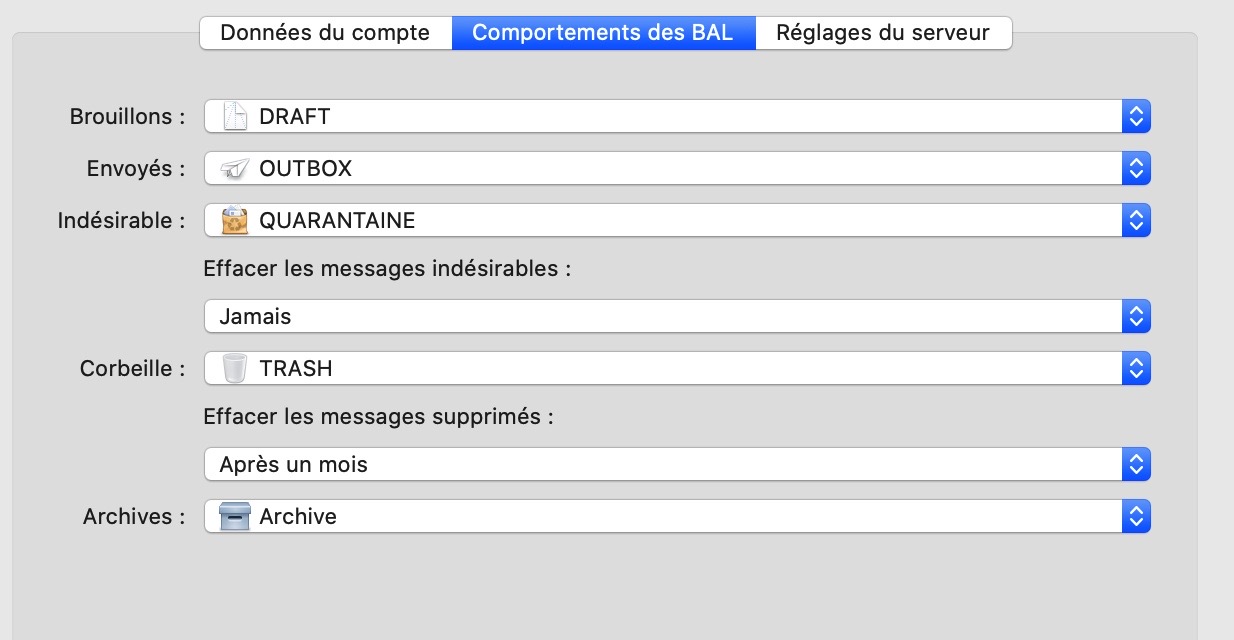Click the blue stepper arrows on the DRAFT field
The height and width of the screenshot is (640, 1234).
click(x=1136, y=116)
